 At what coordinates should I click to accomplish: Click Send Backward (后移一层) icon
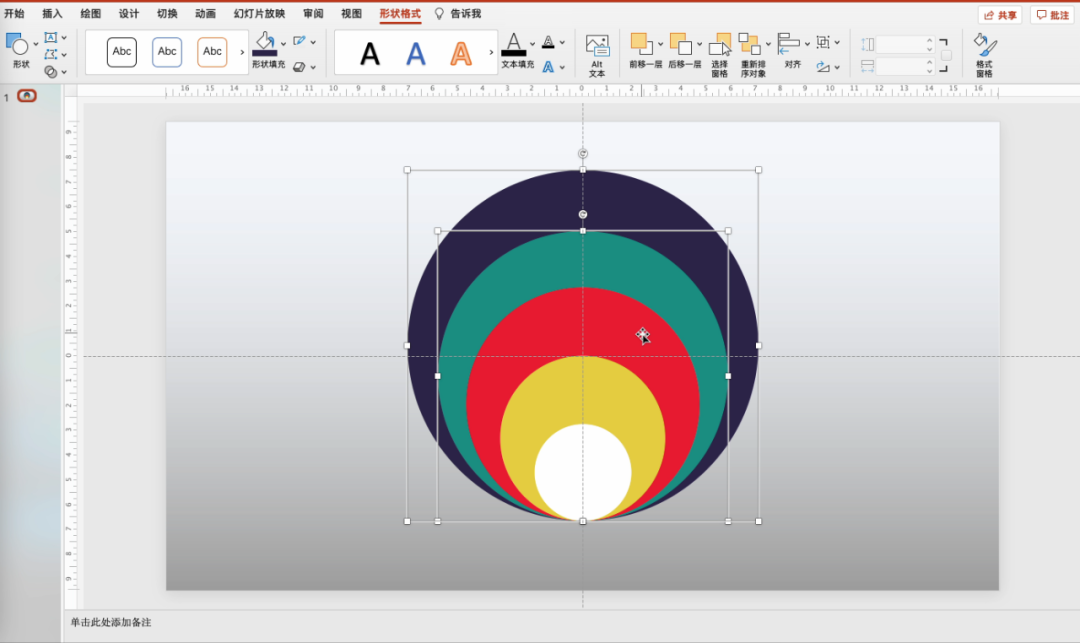681,44
